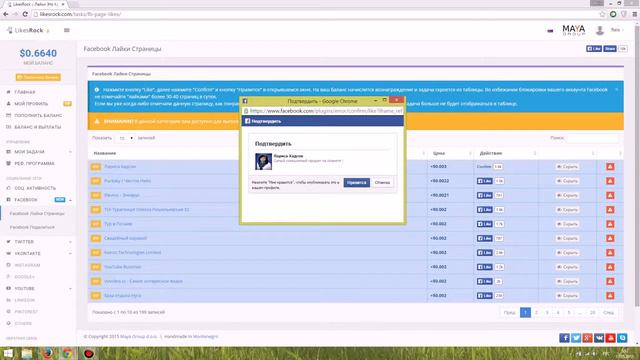
Task: Click the $0.6640 balance amount
Action: pyautogui.click(x=38, y=53)
